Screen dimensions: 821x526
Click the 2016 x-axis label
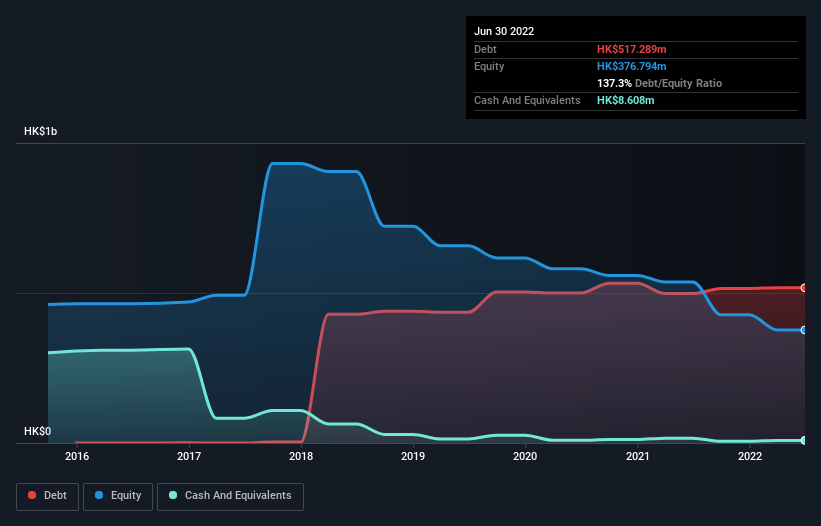[x=77, y=456]
